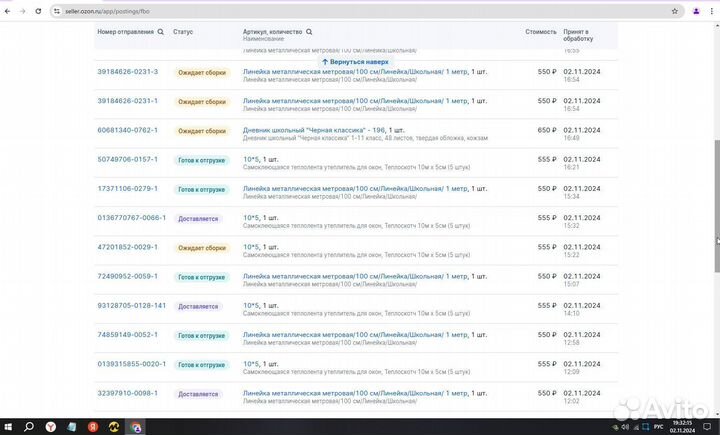Click search icon next to Номер отправления

click(160, 32)
